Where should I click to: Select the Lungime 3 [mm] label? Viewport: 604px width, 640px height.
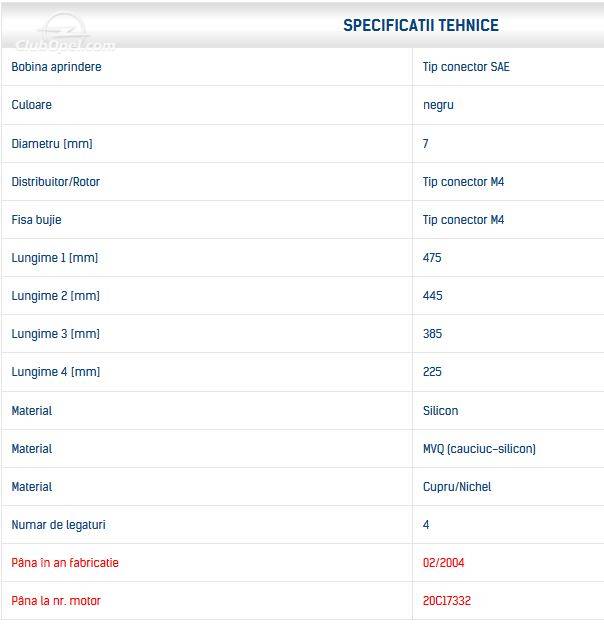(x=56, y=334)
